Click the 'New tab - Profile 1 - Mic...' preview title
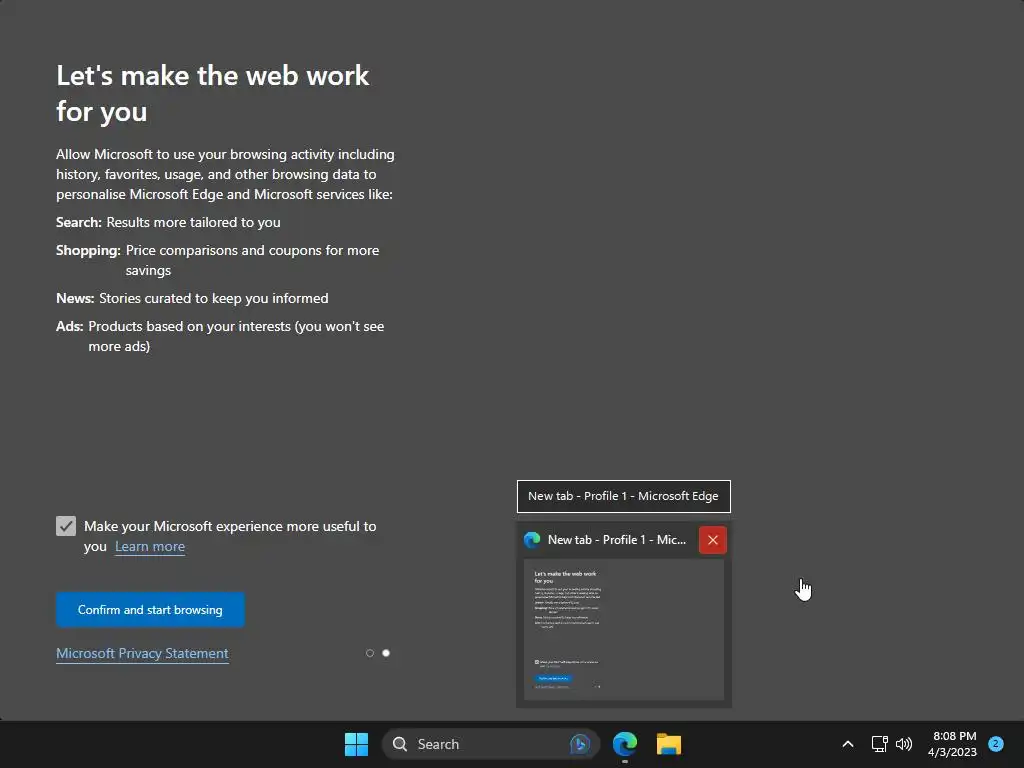The width and height of the screenshot is (1024, 768). [616, 540]
